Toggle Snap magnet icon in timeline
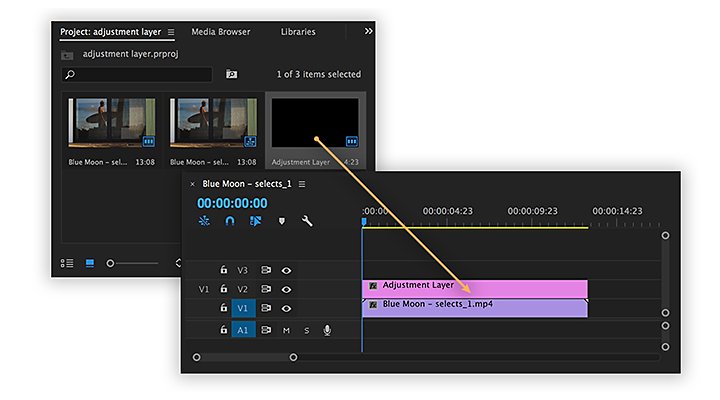Viewport: 720px width, 400px height. coord(230,221)
